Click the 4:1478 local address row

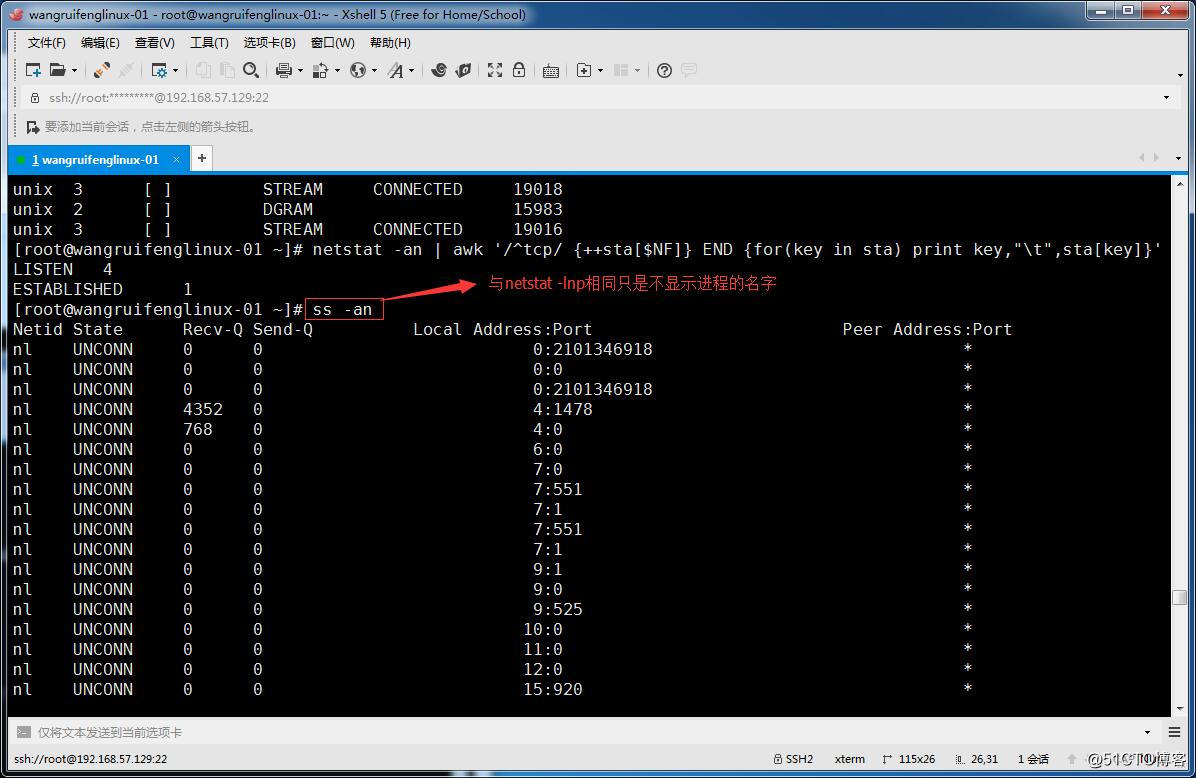[x=563, y=410]
